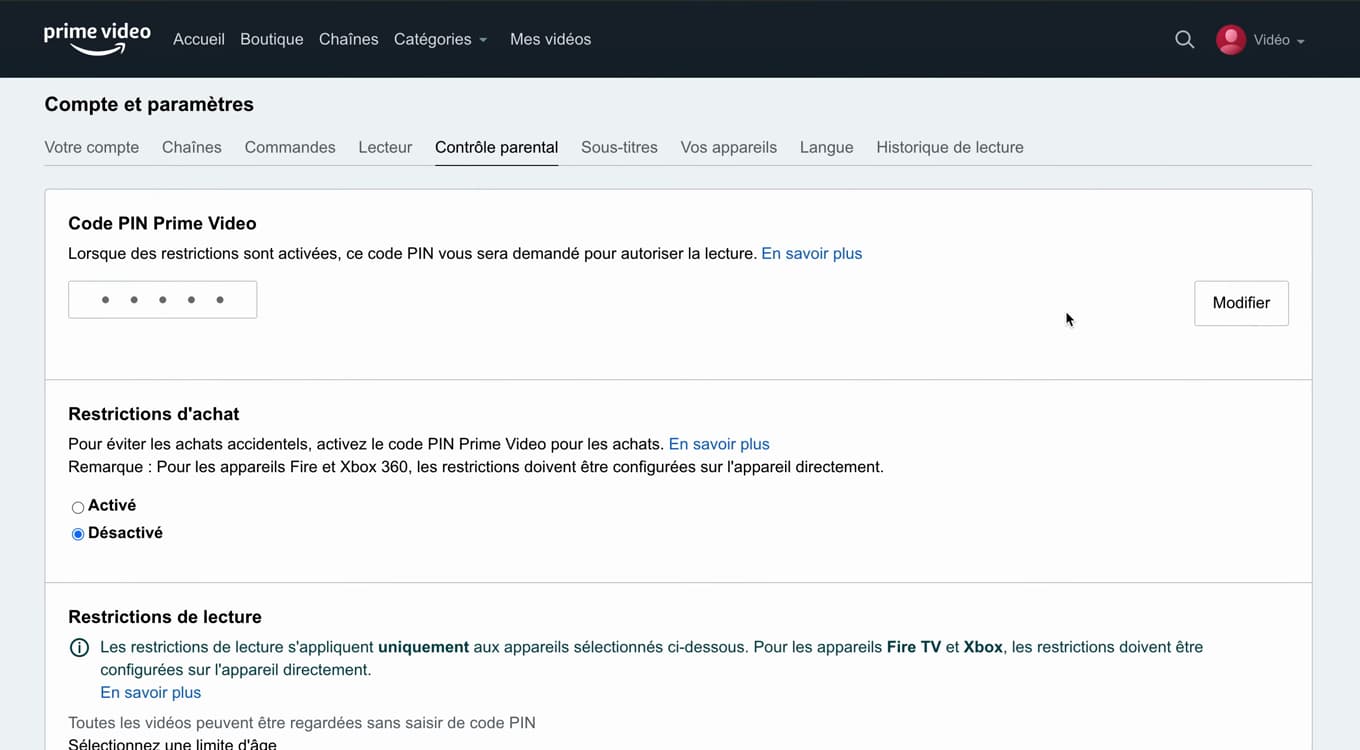
Task: Switch to the Historique de lecture tab
Action: 950,147
